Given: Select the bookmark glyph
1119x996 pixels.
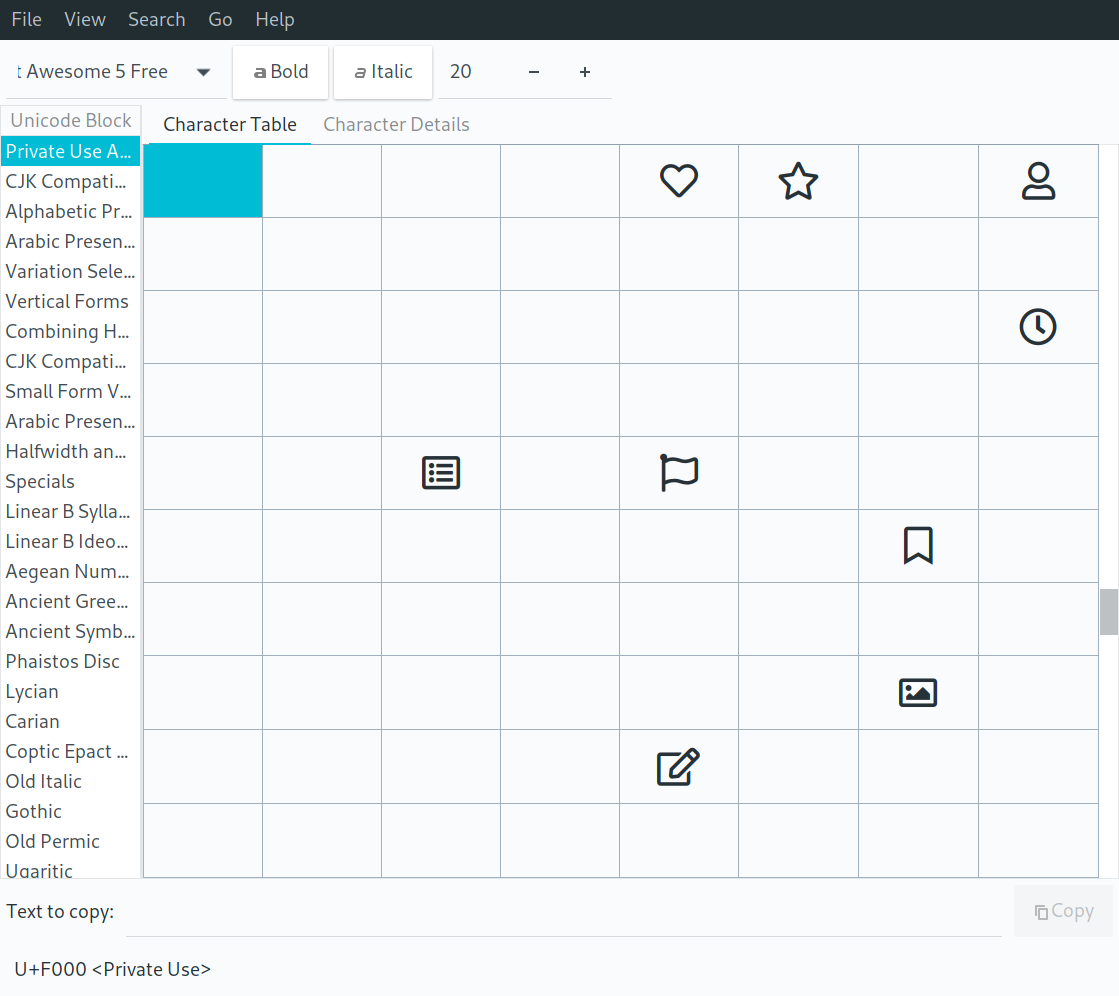Looking at the screenshot, I should click(x=917, y=545).
